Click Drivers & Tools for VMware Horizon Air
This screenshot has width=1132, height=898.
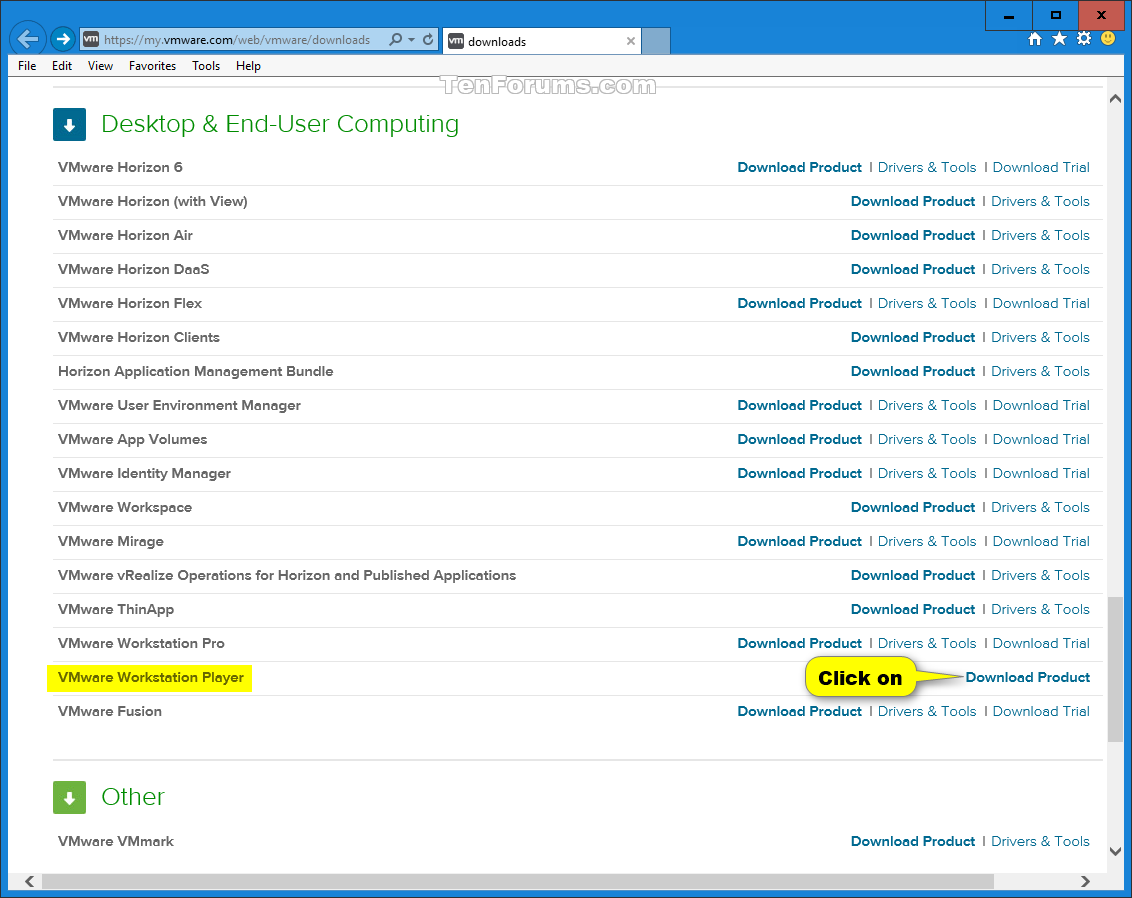(1040, 235)
